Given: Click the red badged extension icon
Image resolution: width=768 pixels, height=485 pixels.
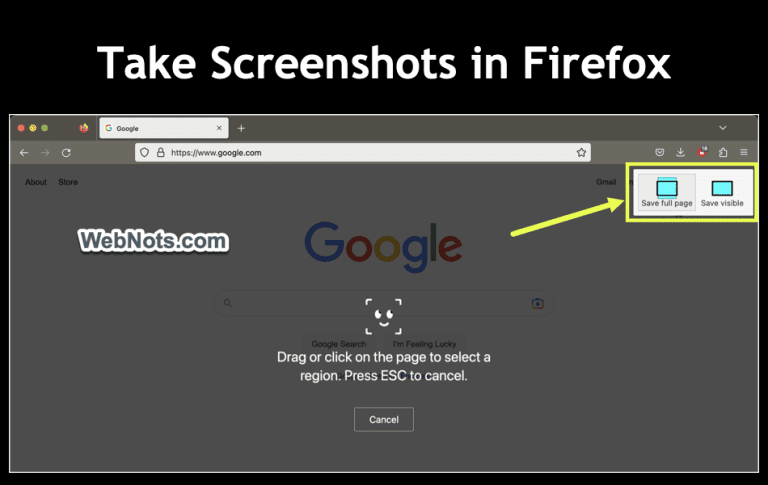Looking at the screenshot, I should pos(702,151).
